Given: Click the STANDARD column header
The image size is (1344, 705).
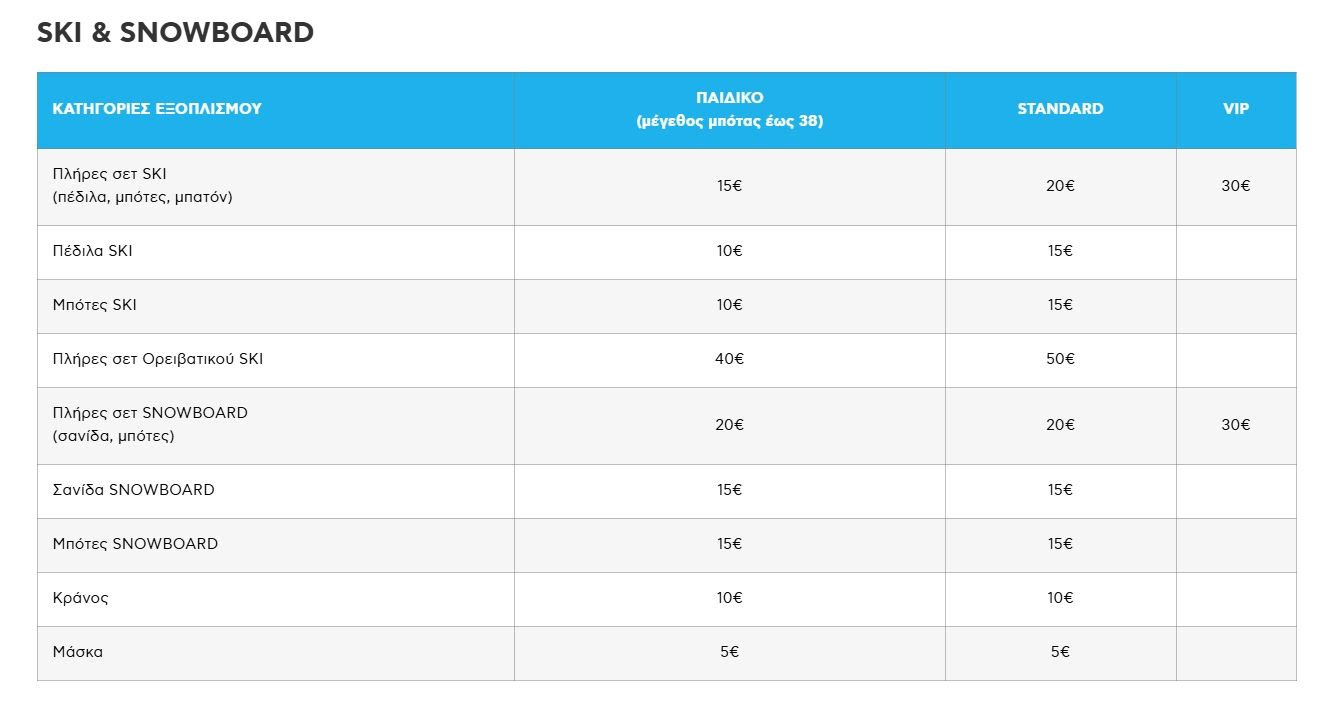Looking at the screenshot, I should point(1060,109).
